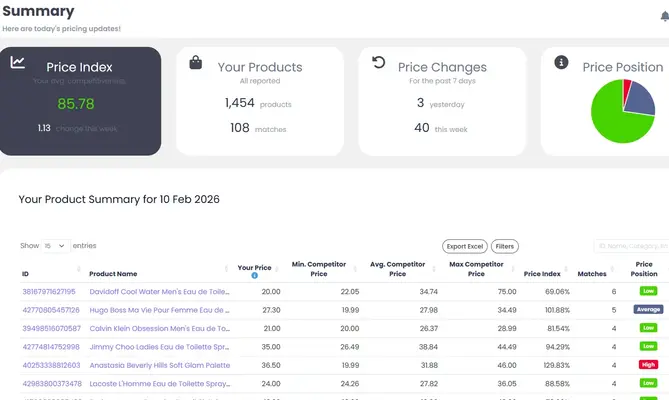Open product ID 40253338812603

click(51, 365)
